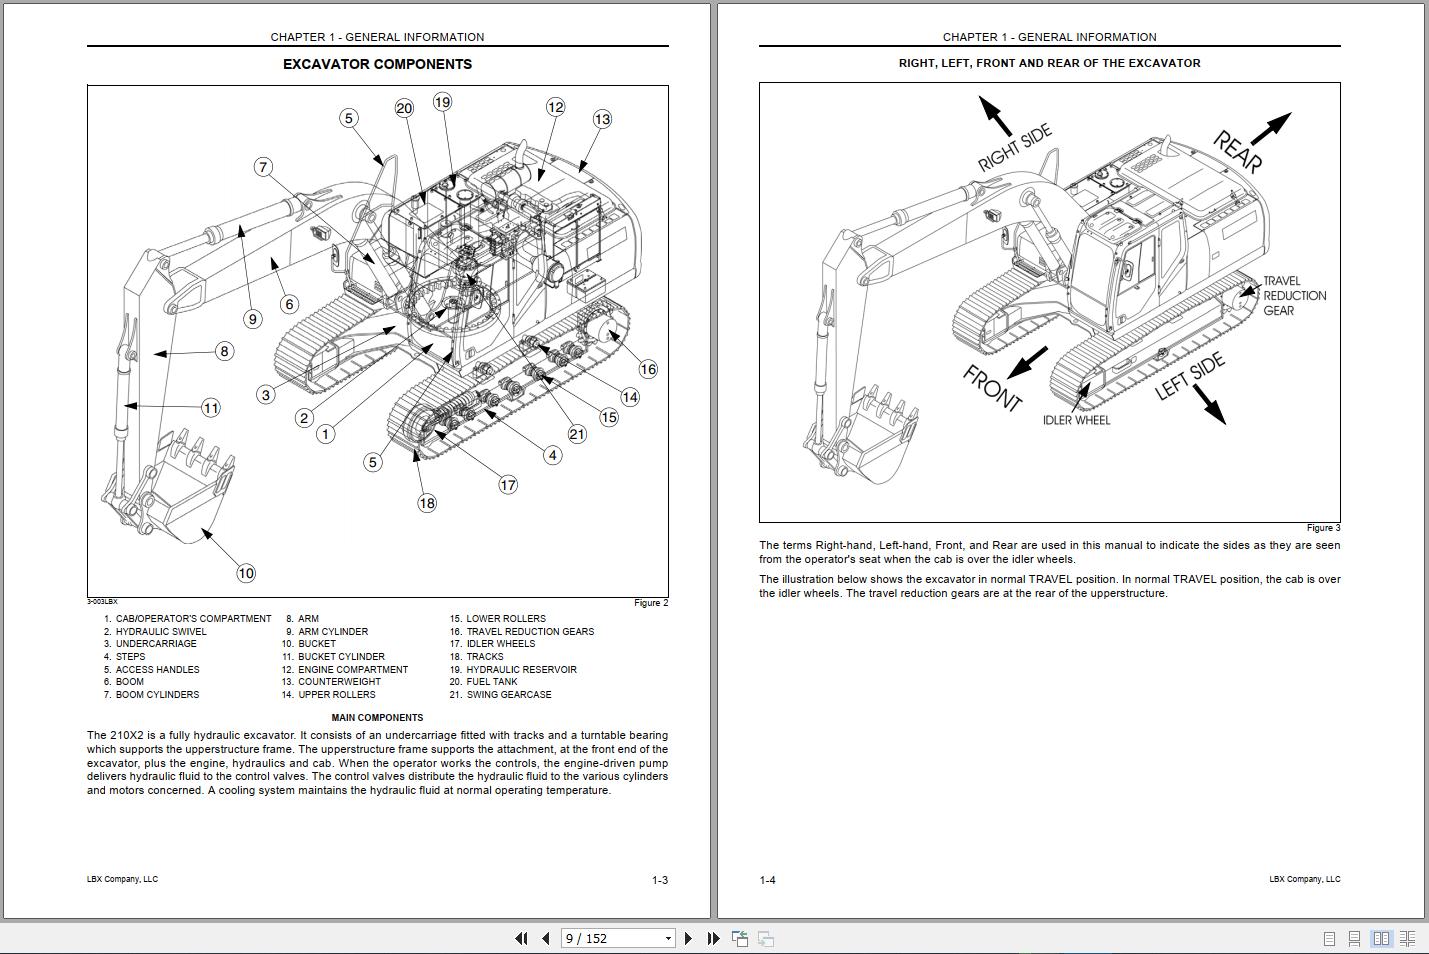The width and height of the screenshot is (1429, 954).
Task: Click the 'MAIN COMPONENTS' subheading
Action: (x=377, y=718)
